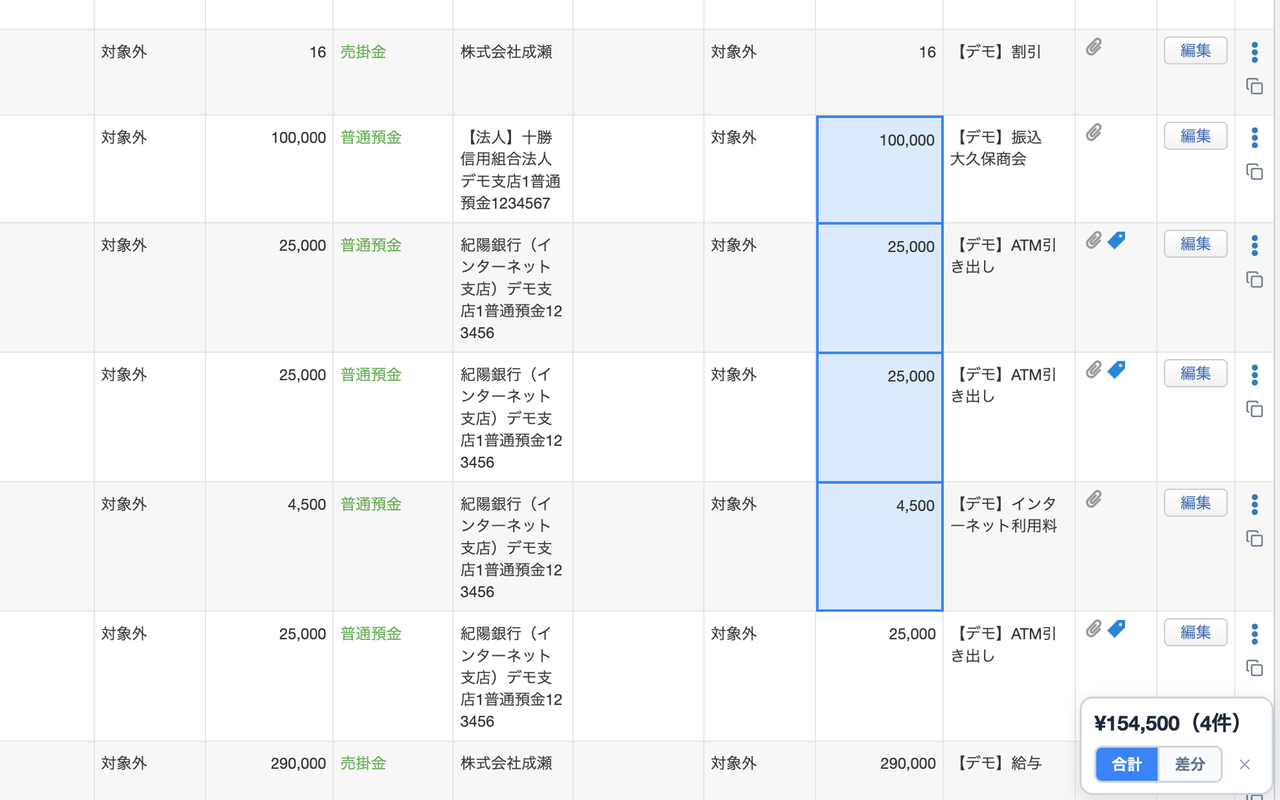The image size is (1280, 800).
Task: Duplicate the 振込 大久保商会 entry with its copy icon
Action: [1254, 172]
